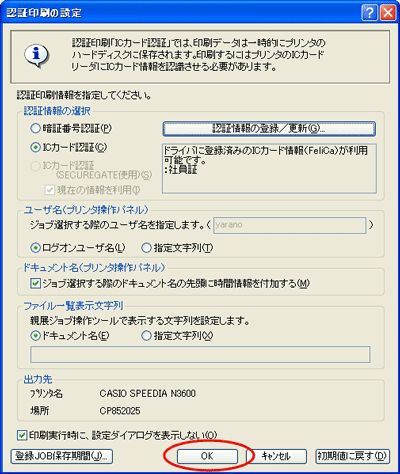
Task: Toggle the time-info document name prefix checkbox
Action: 35,283
